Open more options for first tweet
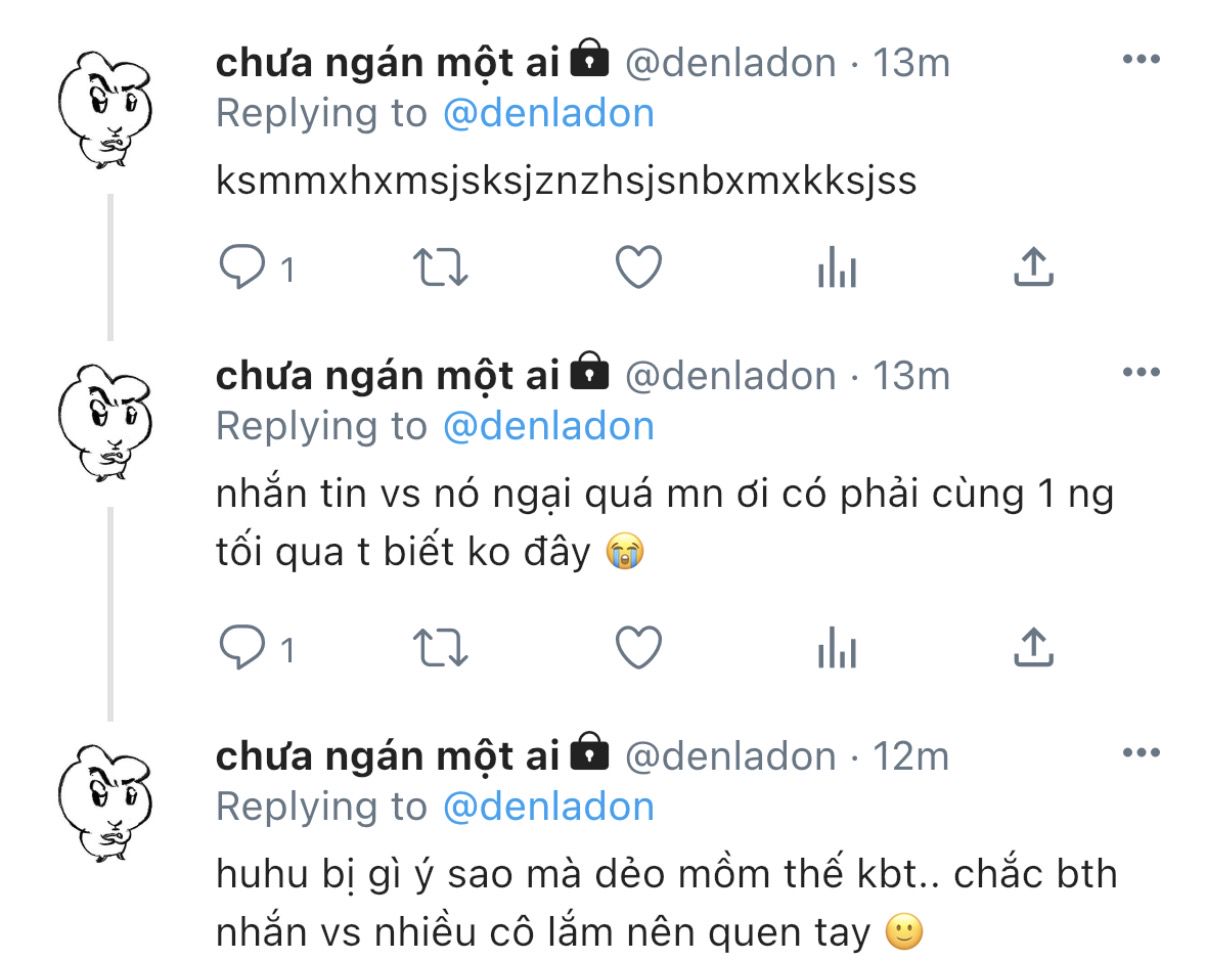This screenshot has width=1206, height=976. [x=1140, y=60]
